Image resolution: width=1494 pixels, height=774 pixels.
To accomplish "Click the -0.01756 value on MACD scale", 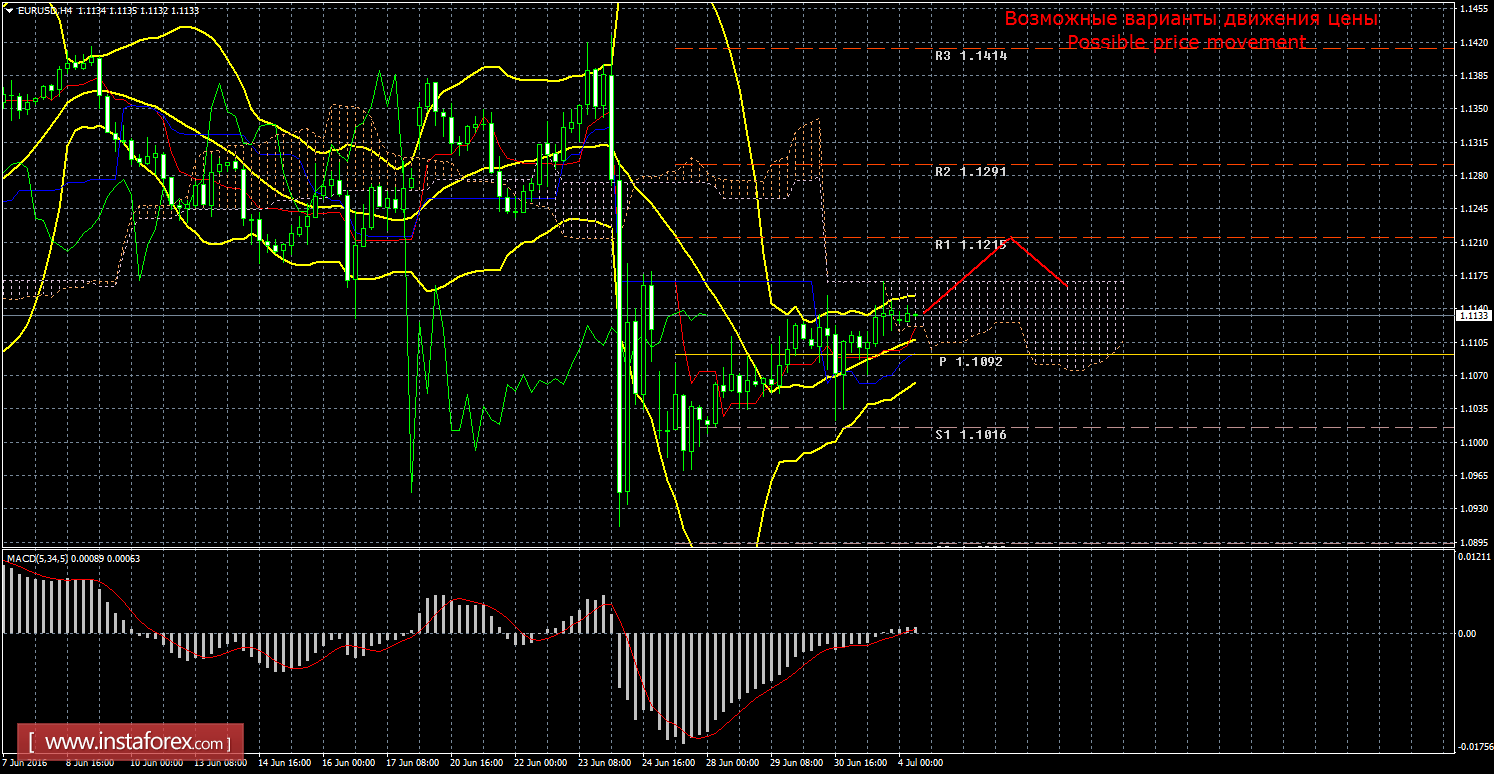I will [1472, 745].
